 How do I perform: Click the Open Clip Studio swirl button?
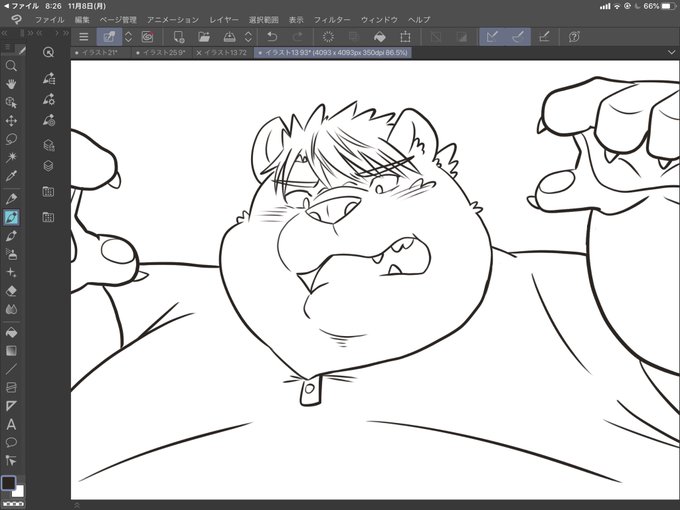click(148, 37)
